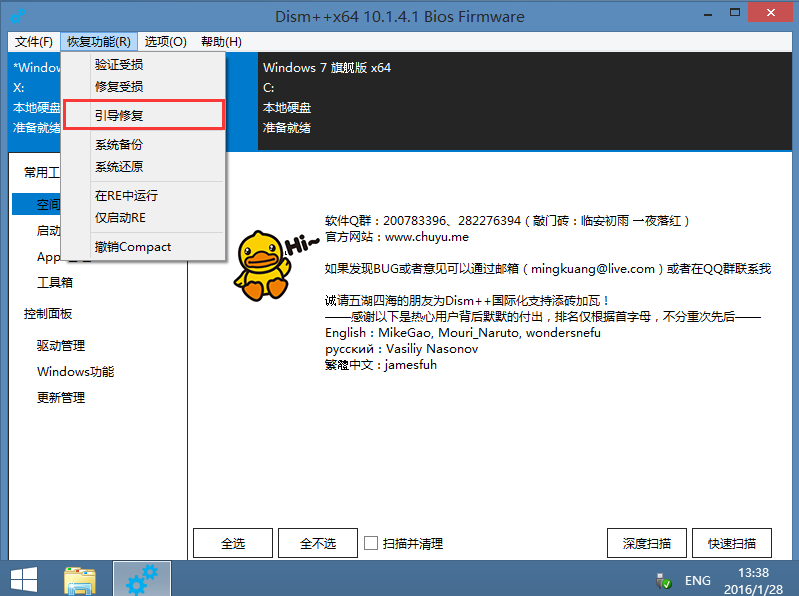The image size is (799, 596).
Task: Click the 软件Q群 group number line
Action: tap(508, 221)
